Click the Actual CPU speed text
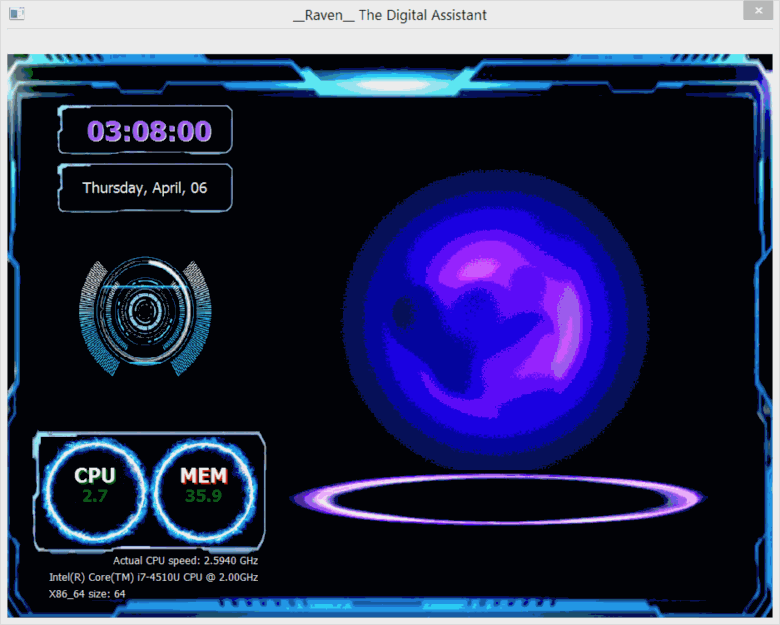The width and height of the screenshot is (780, 625). click(186, 561)
